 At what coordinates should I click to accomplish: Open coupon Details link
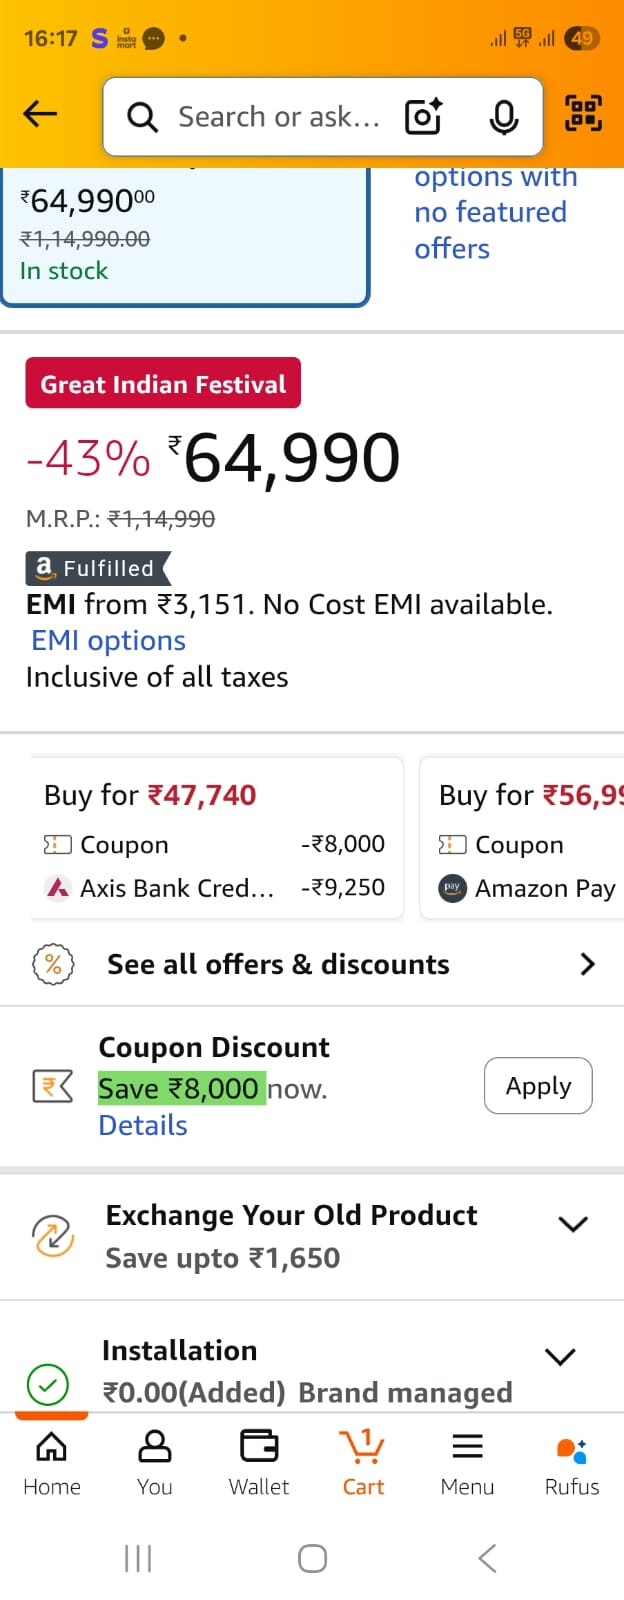click(143, 1126)
